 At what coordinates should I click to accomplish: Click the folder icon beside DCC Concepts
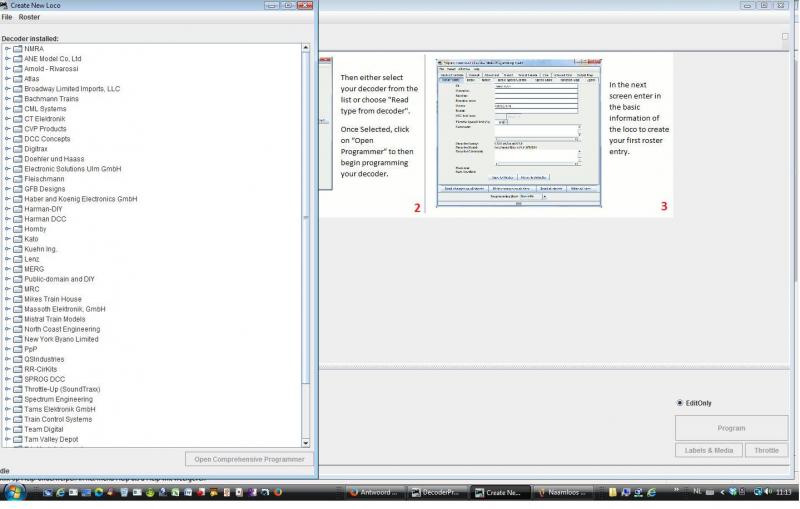(x=18, y=139)
